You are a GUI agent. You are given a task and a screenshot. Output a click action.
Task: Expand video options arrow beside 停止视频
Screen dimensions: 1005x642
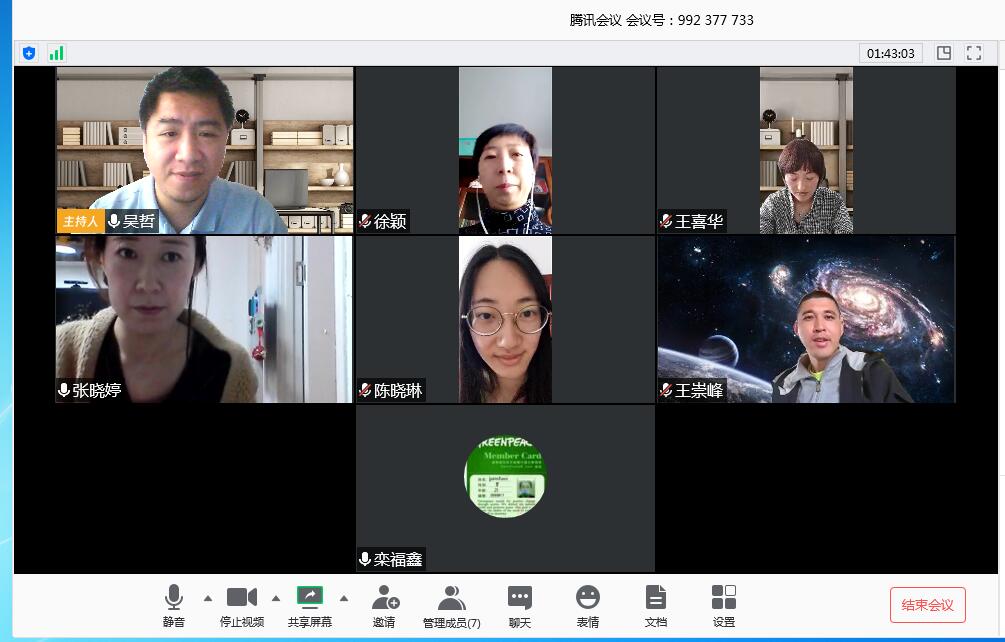[276, 598]
